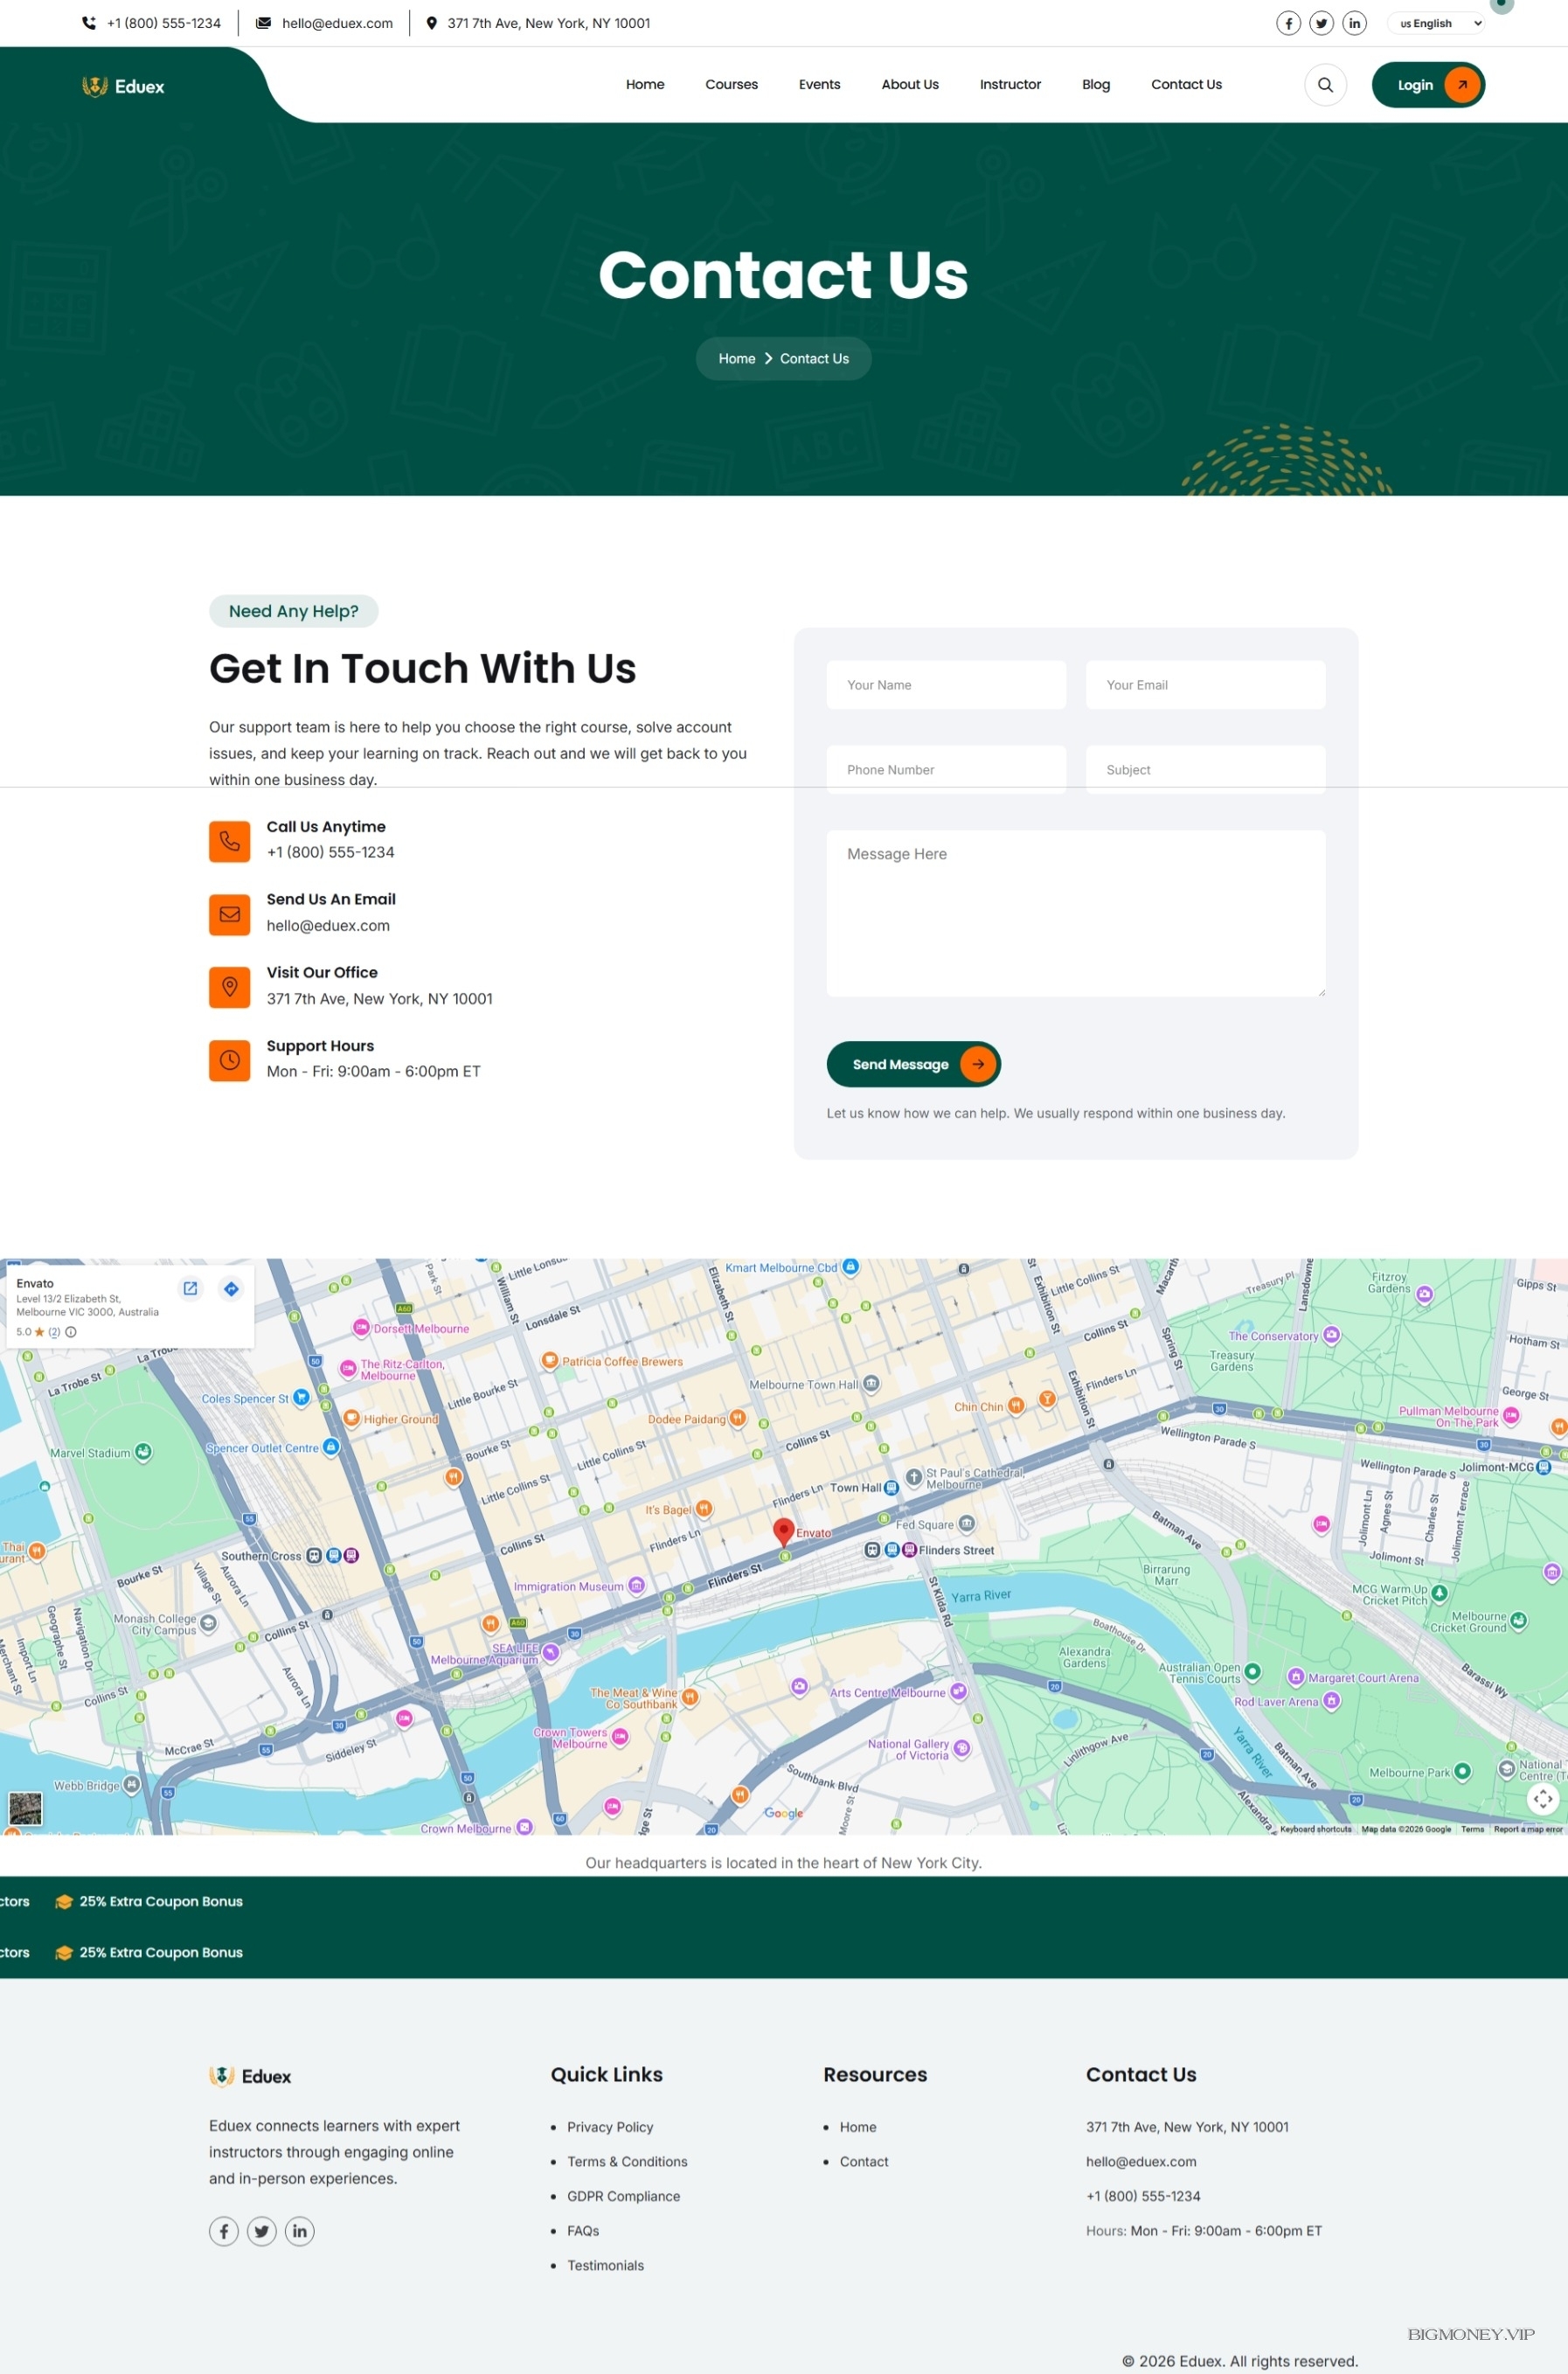Click the LinkedIn icon in footer
1568x2374 pixels.
(299, 2231)
